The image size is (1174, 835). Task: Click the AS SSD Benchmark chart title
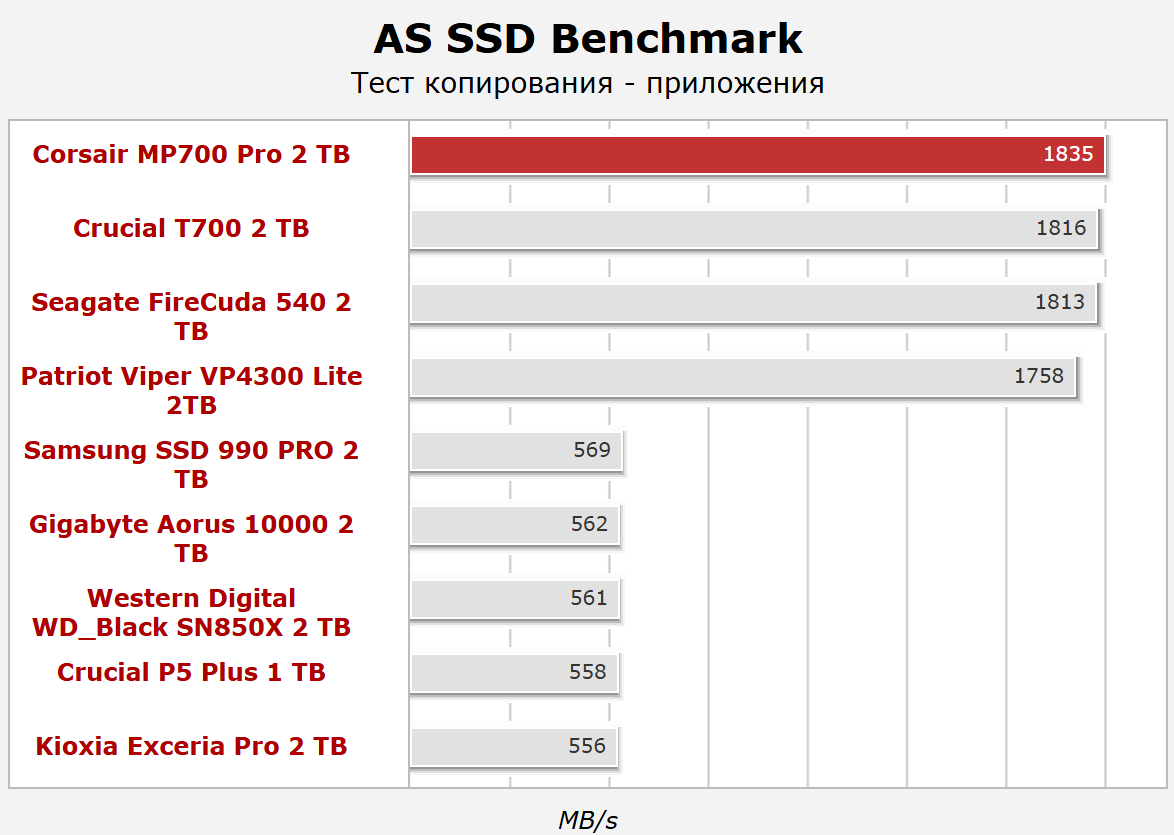[x=587, y=39]
